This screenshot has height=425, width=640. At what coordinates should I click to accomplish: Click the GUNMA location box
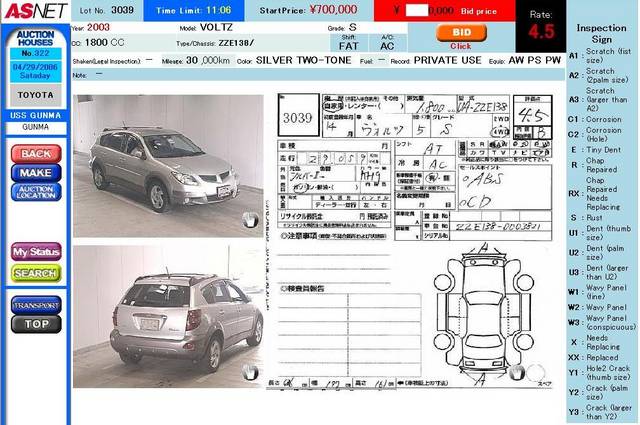click(x=36, y=127)
